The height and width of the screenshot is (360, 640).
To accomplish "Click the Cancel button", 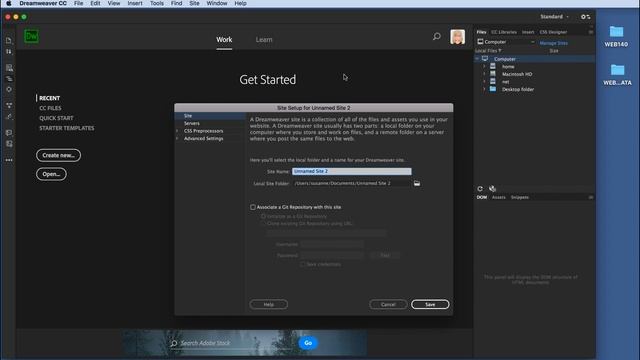I will coord(388,304).
